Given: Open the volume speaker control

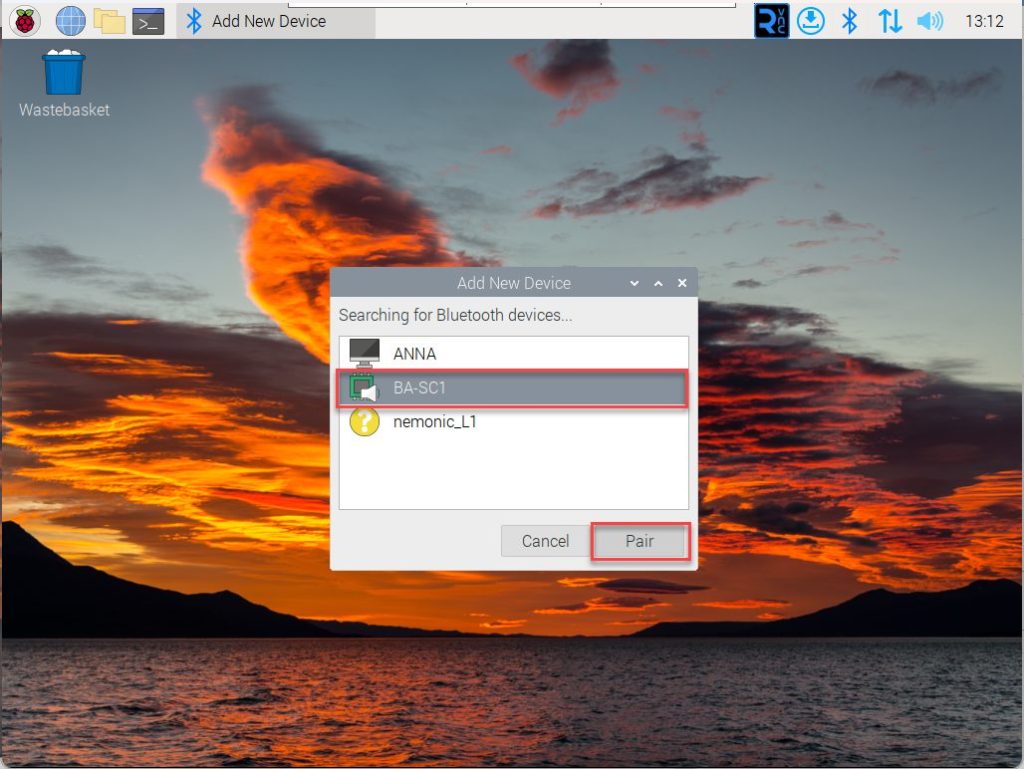Looking at the screenshot, I should coord(929,21).
